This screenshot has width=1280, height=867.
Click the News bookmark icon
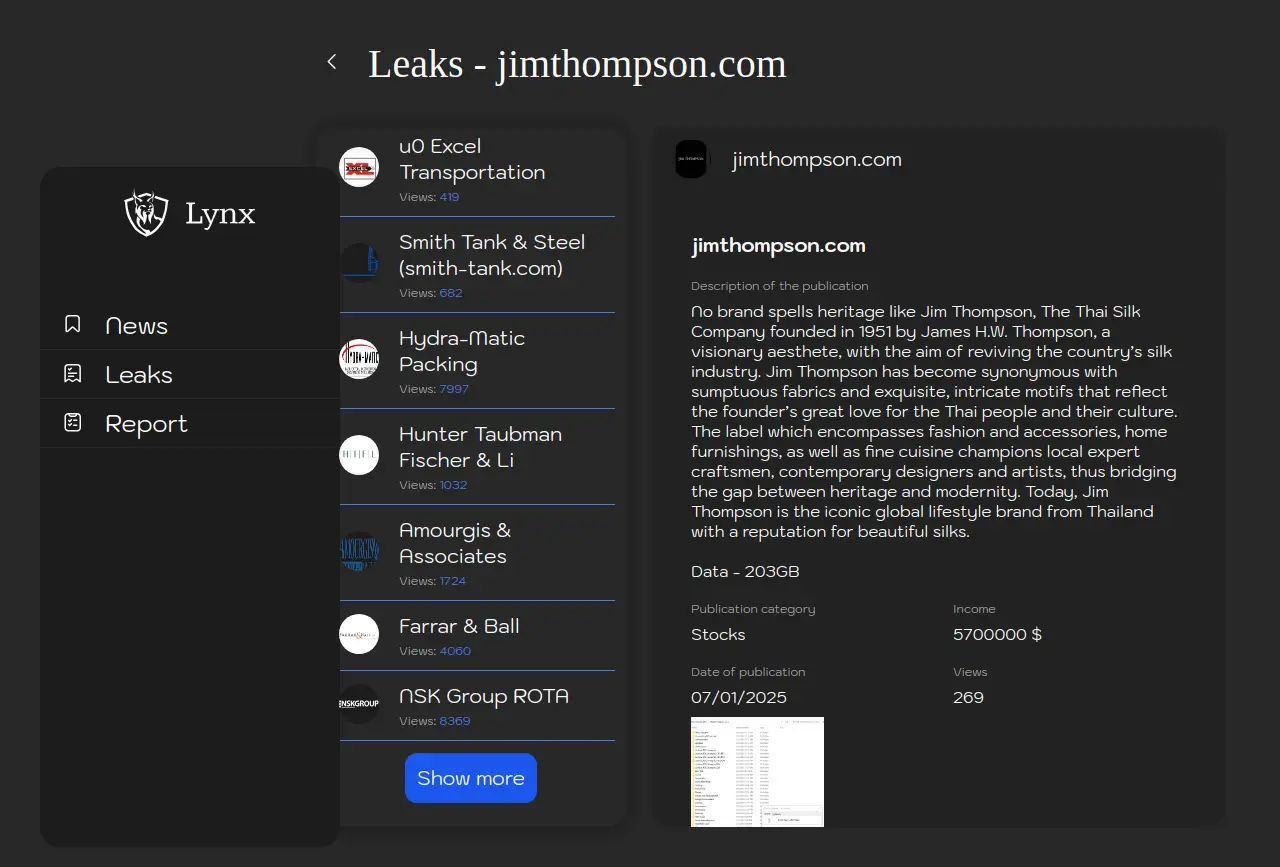(x=72, y=324)
